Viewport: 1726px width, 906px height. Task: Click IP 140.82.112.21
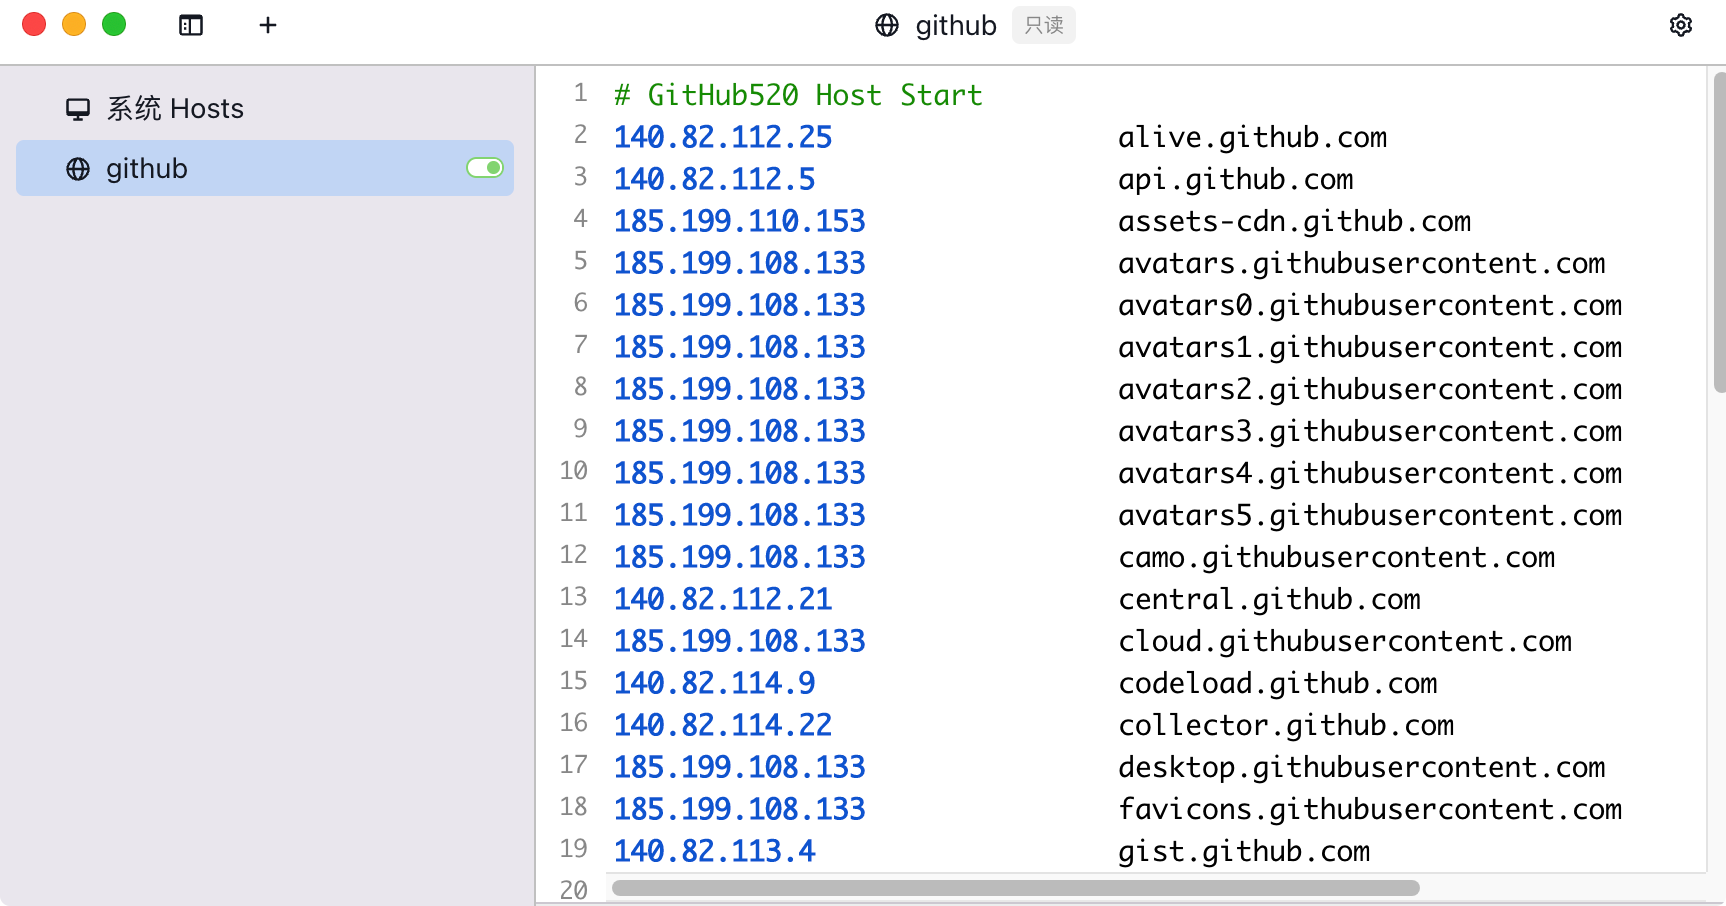[723, 599]
